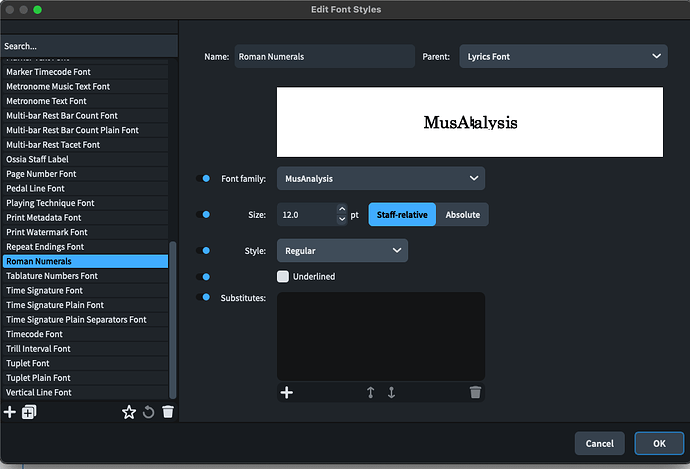Toggle Underlined override switch

(x=203, y=277)
